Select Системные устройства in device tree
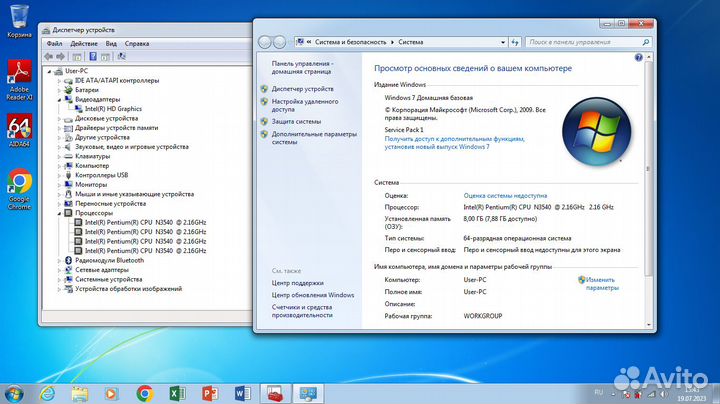Screen dimensions: 720x404 pos(108,280)
